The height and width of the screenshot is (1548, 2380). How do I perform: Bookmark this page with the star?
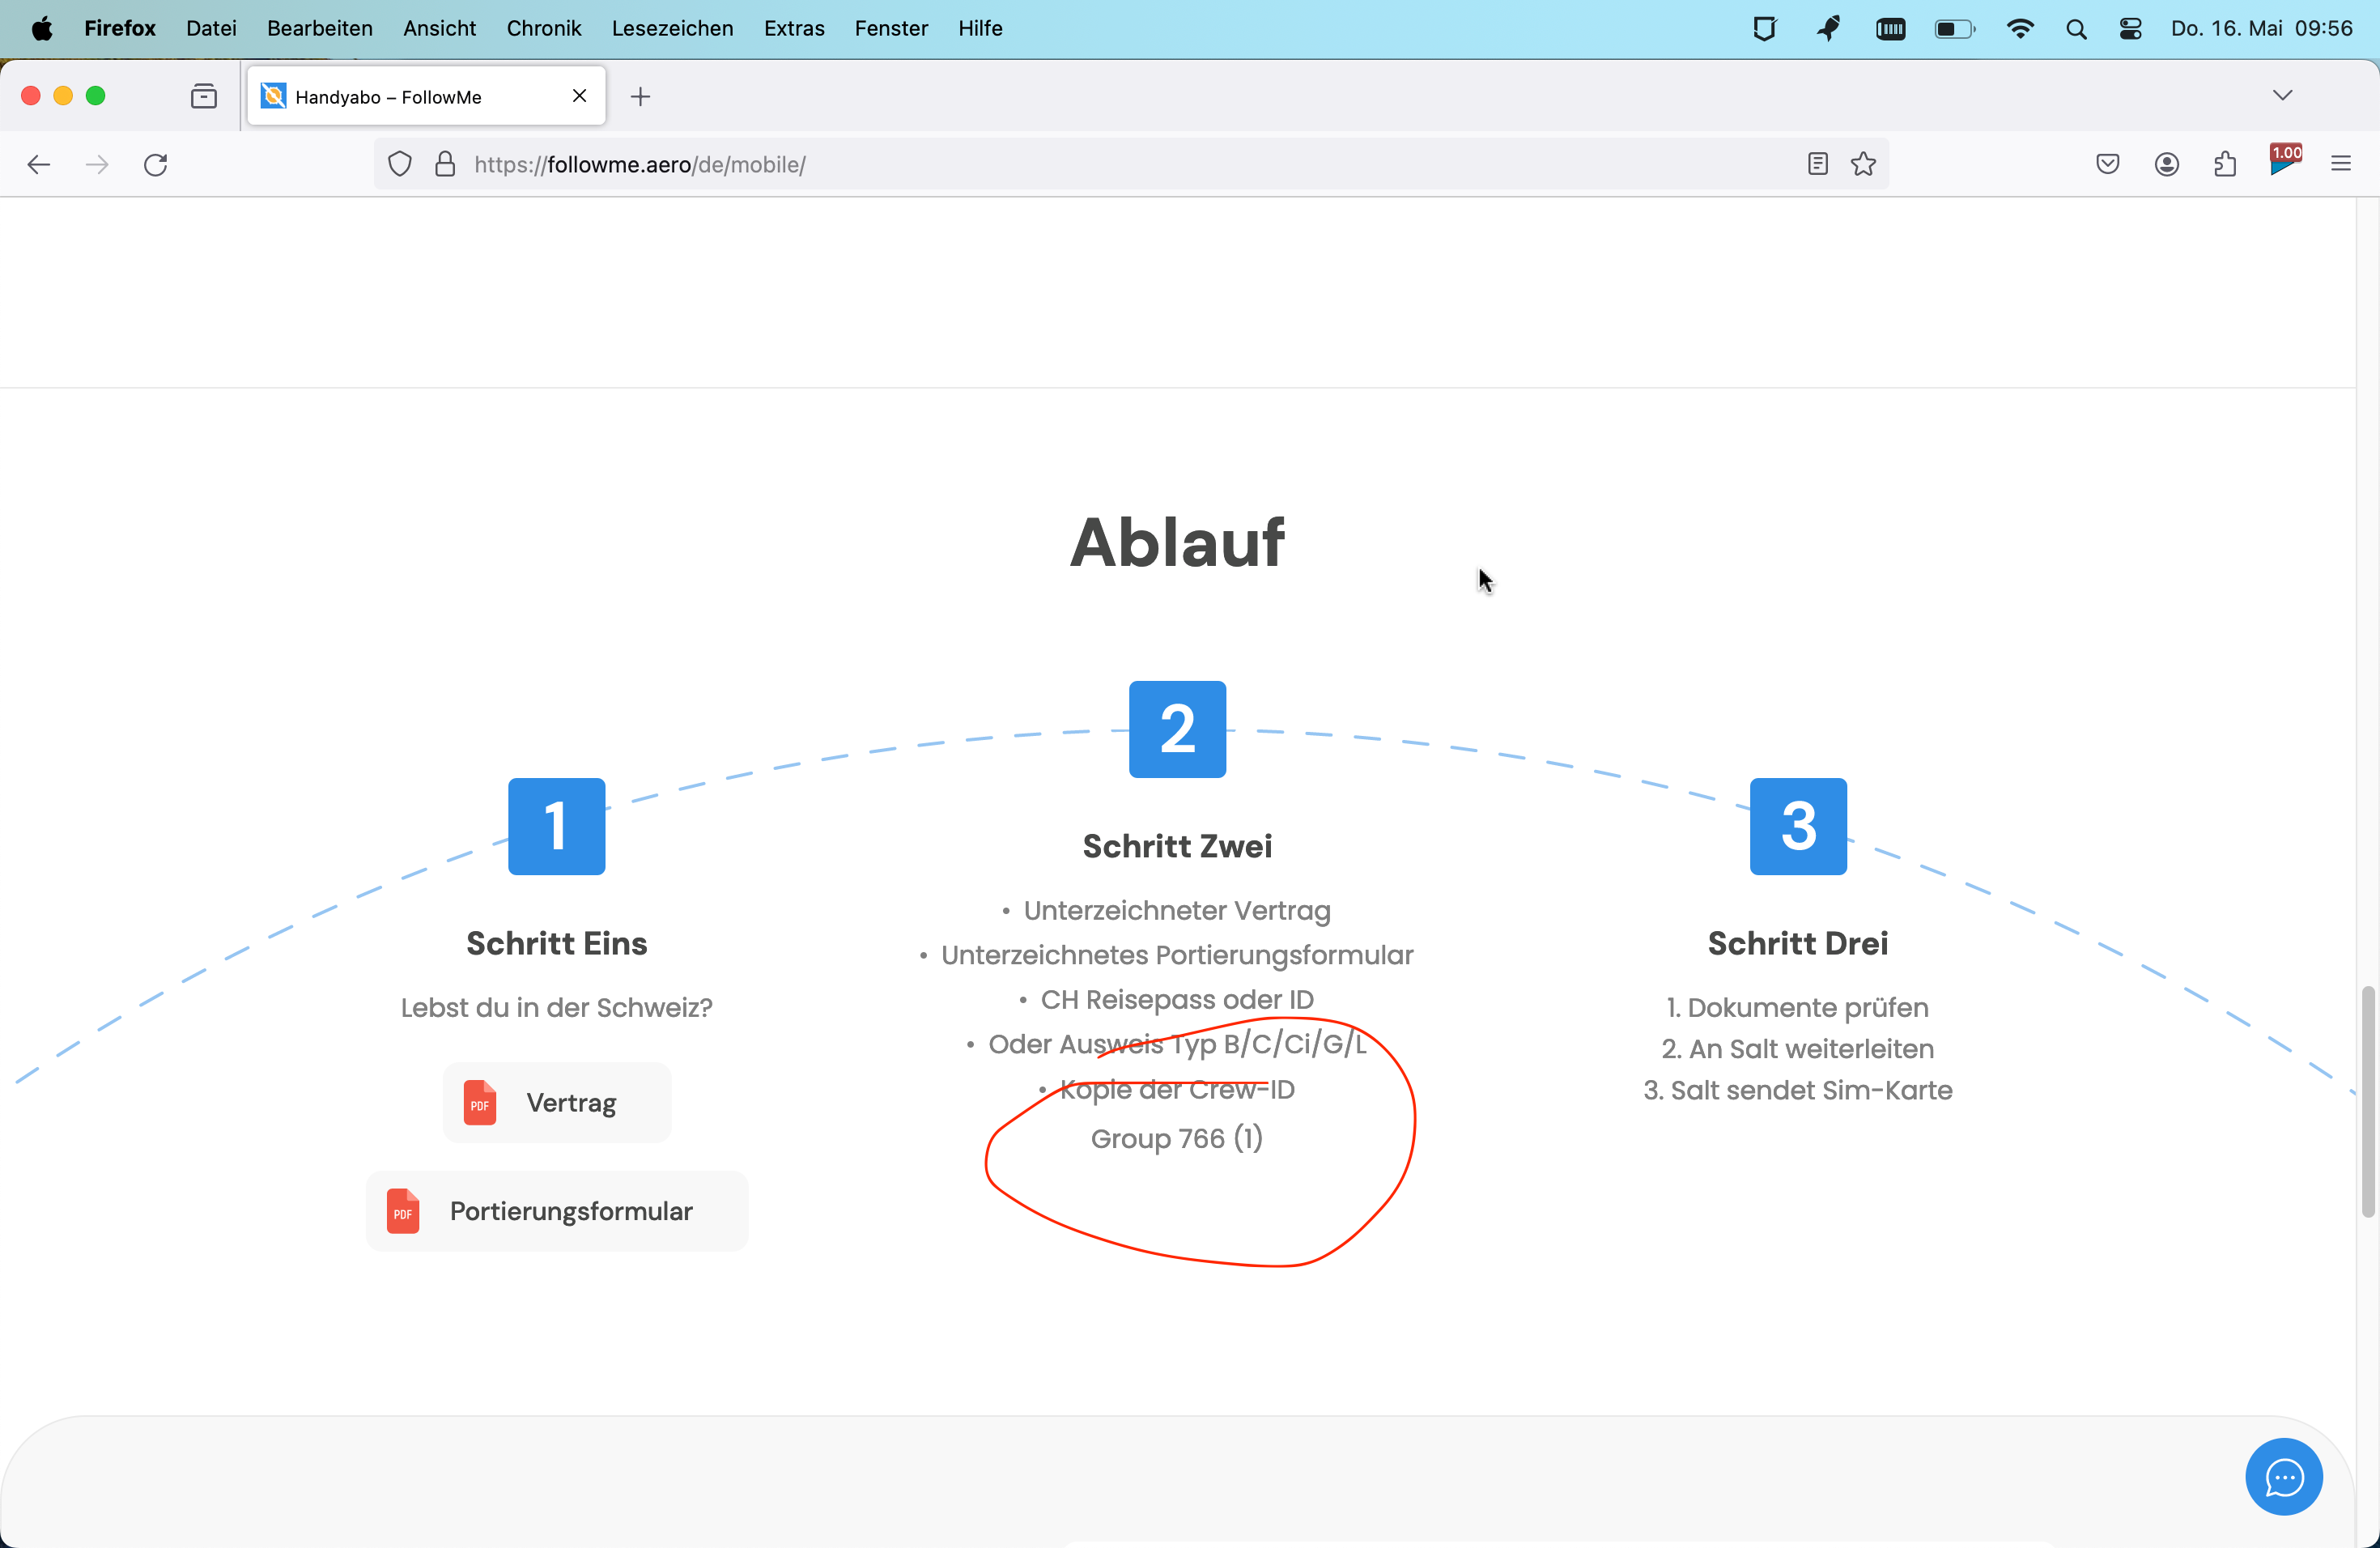pos(1863,164)
